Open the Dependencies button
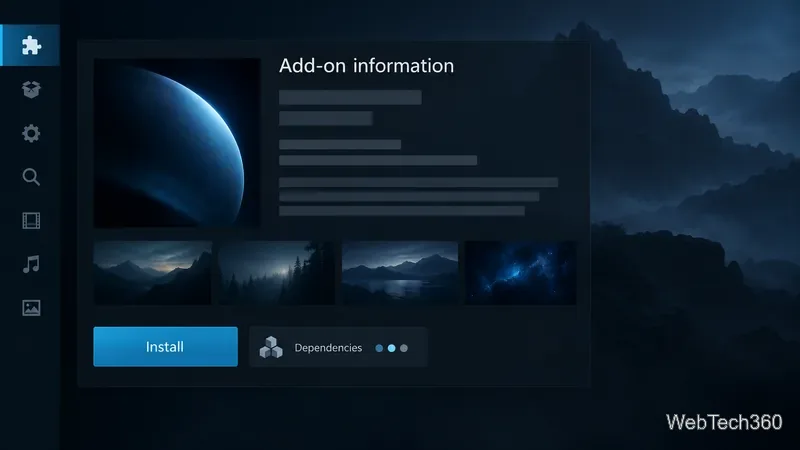Screen dimensions: 800x450 pyautogui.click(x=338, y=347)
